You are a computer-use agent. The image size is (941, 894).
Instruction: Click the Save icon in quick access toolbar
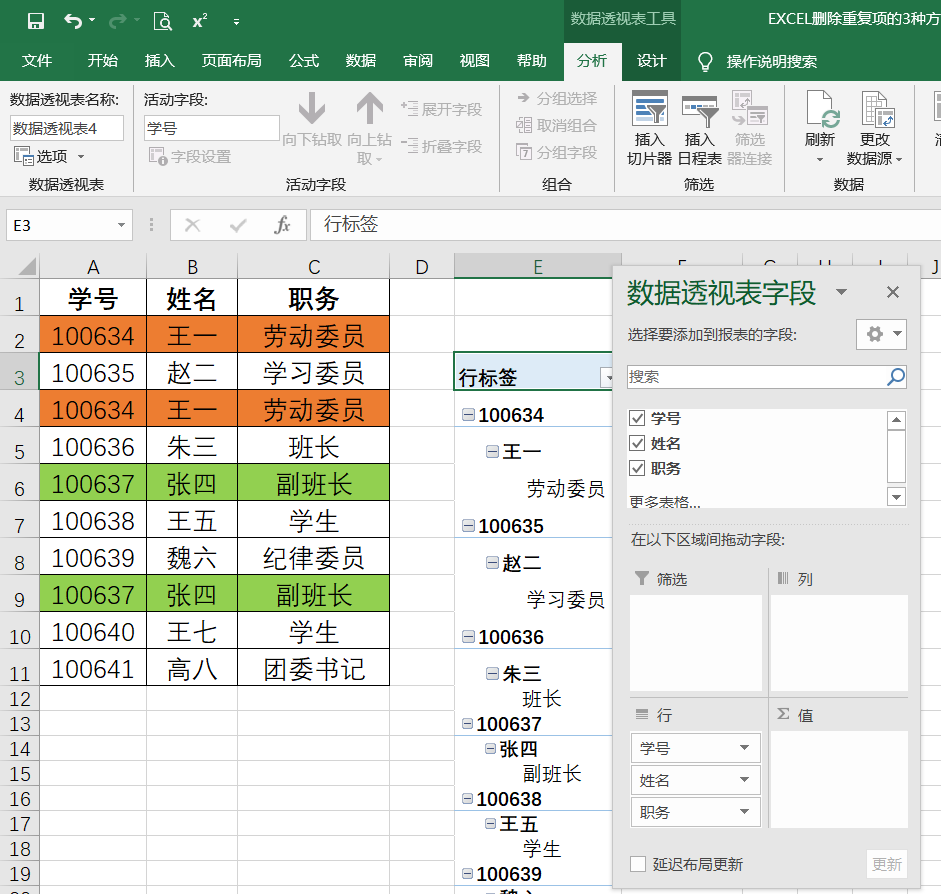coord(36,22)
